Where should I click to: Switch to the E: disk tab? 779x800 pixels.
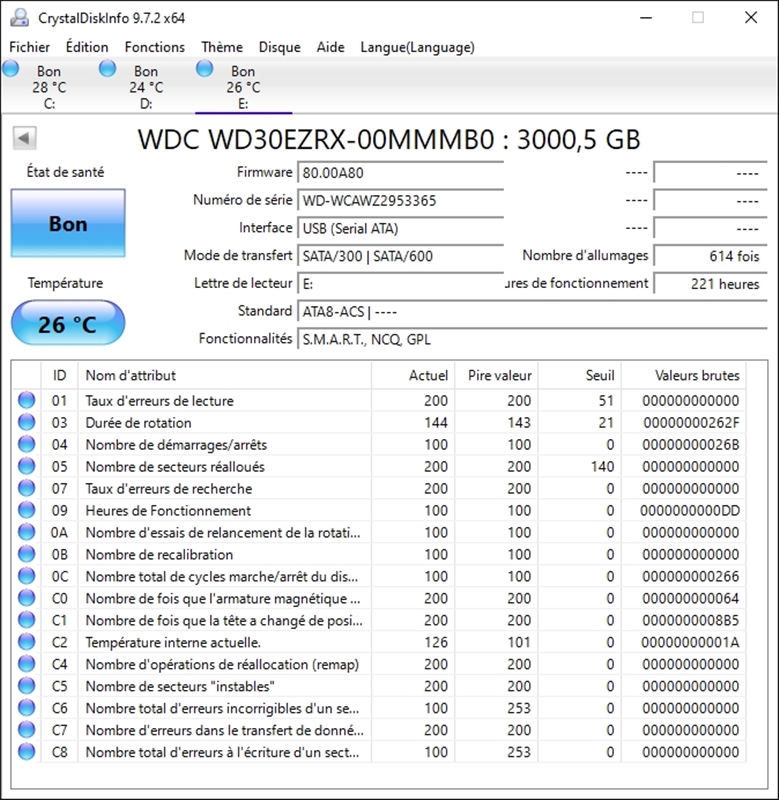click(x=243, y=87)
